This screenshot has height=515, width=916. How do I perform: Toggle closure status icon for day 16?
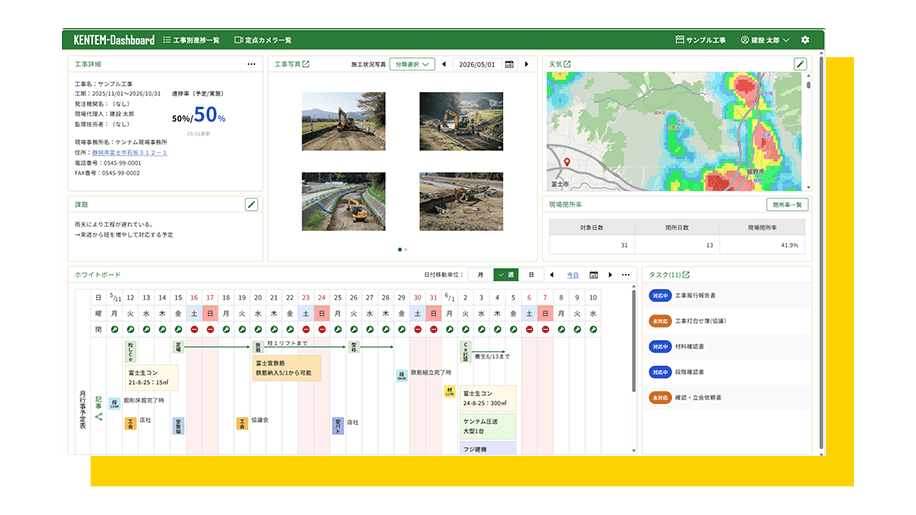click(194, 329)
